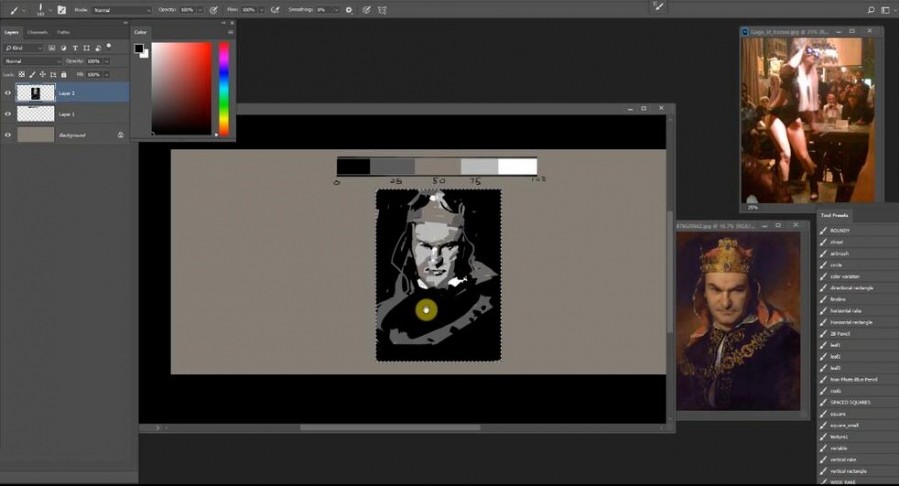Lock all padlock icon in Layers
This screenshot has height=486, width=899.
(64, 75)
